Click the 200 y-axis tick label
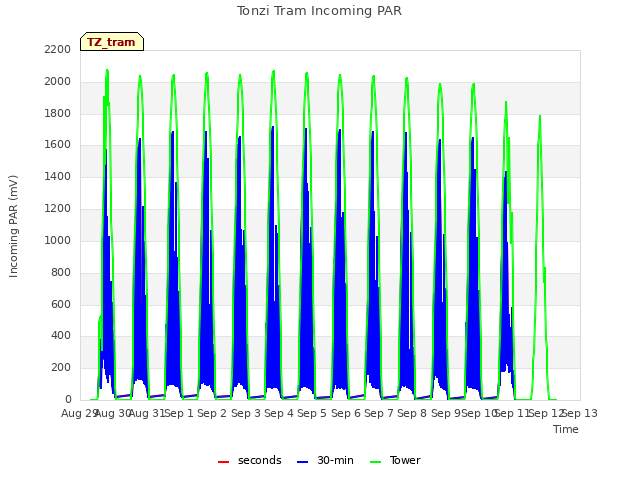This screenshot has height=480, width=640. click(61, 368)
